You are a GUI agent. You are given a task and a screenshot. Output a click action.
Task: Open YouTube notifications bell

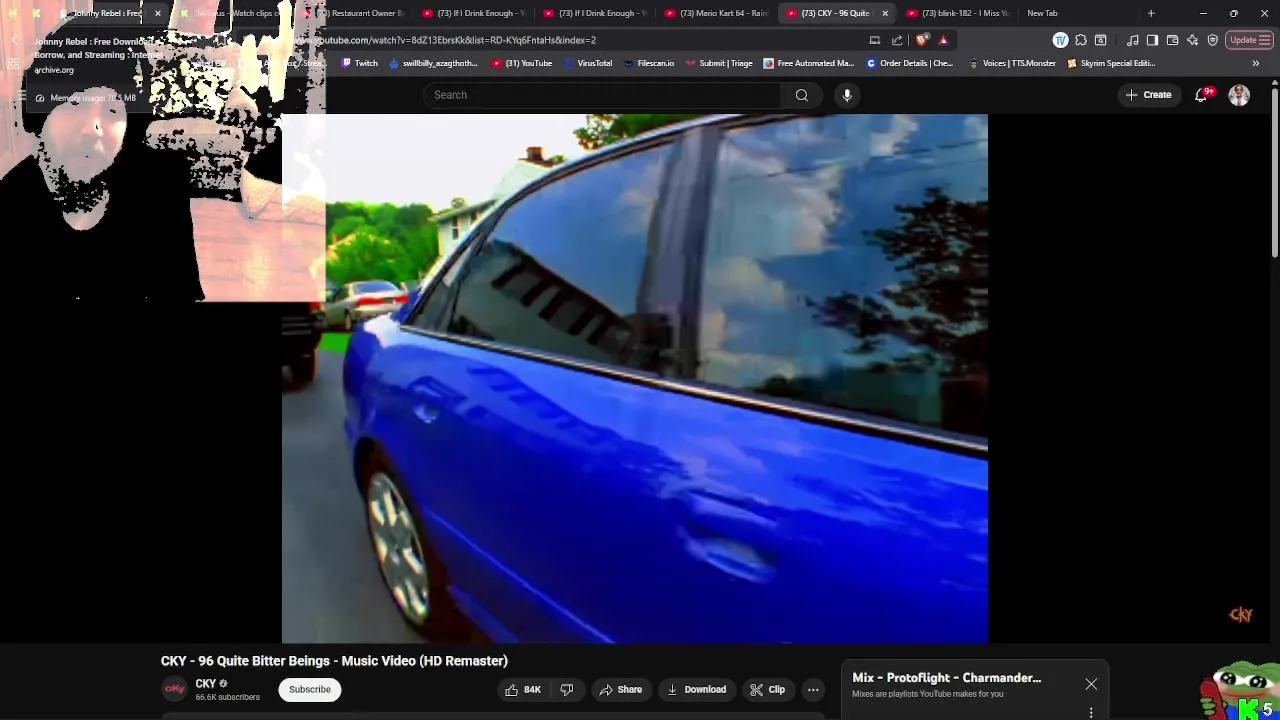click(x=1201, y=95)
